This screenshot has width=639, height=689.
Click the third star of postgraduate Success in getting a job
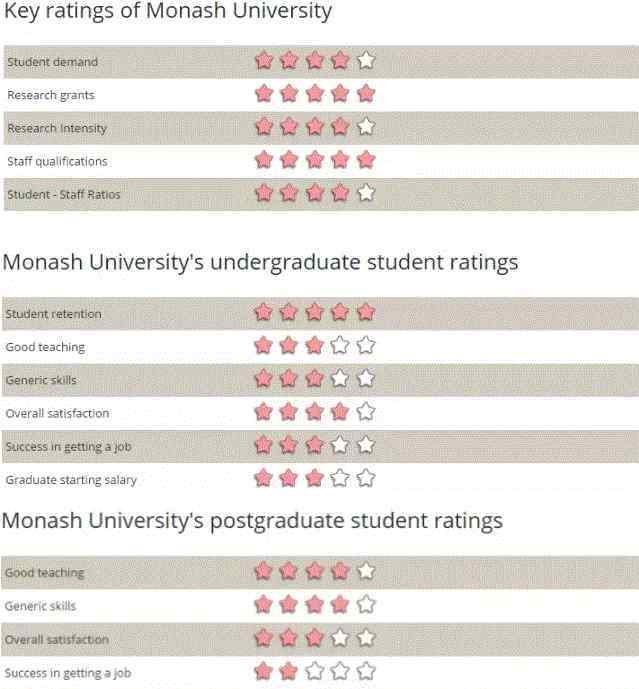click(315, 671)
